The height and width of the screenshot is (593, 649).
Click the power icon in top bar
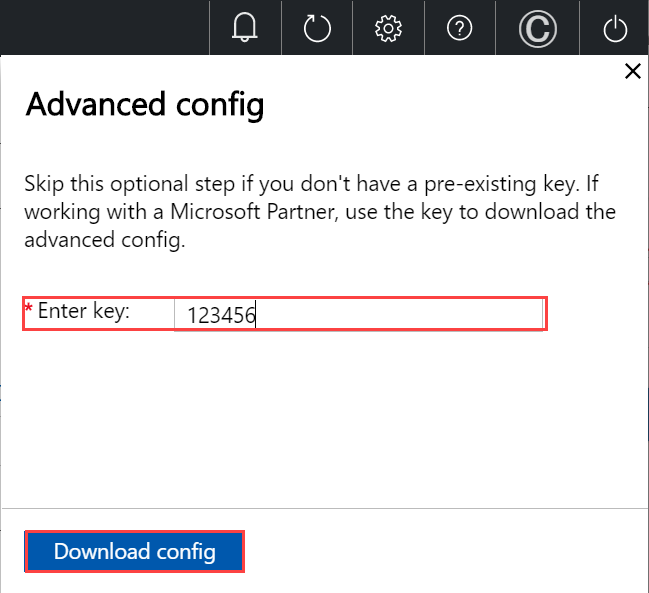615,29
